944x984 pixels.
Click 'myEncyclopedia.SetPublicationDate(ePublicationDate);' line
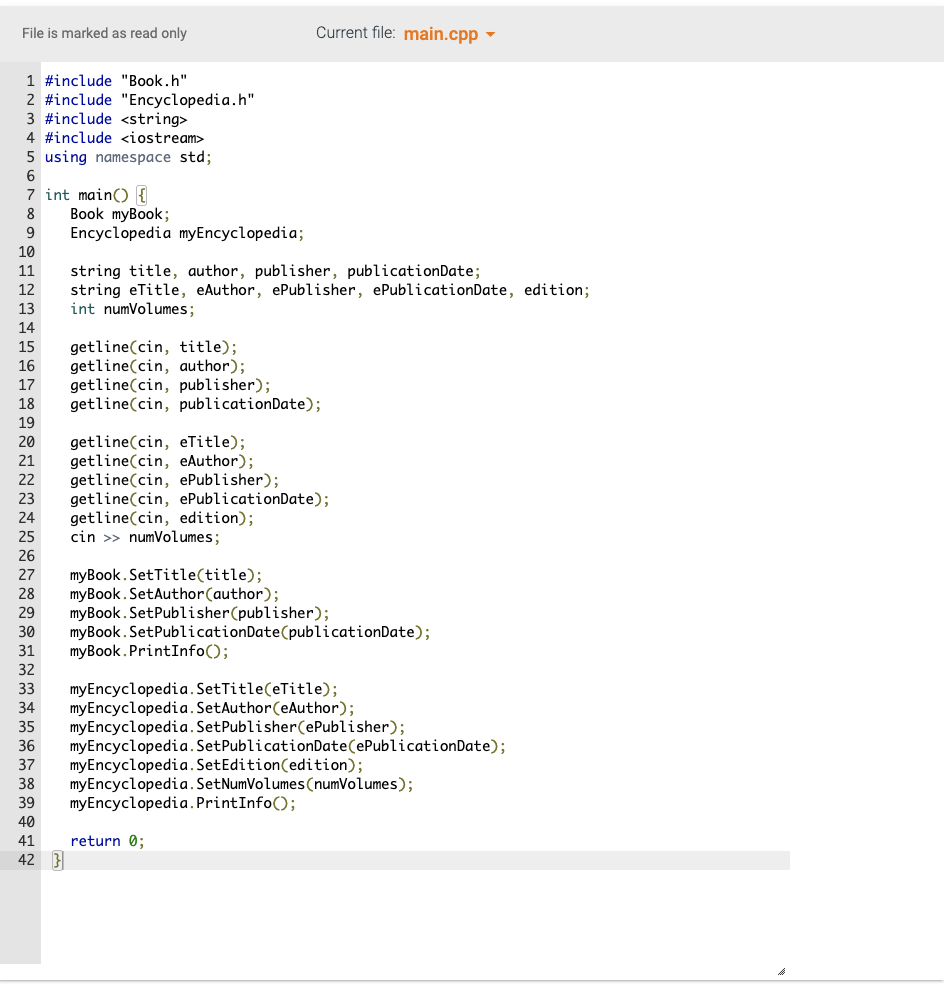[x=288, y=746]
